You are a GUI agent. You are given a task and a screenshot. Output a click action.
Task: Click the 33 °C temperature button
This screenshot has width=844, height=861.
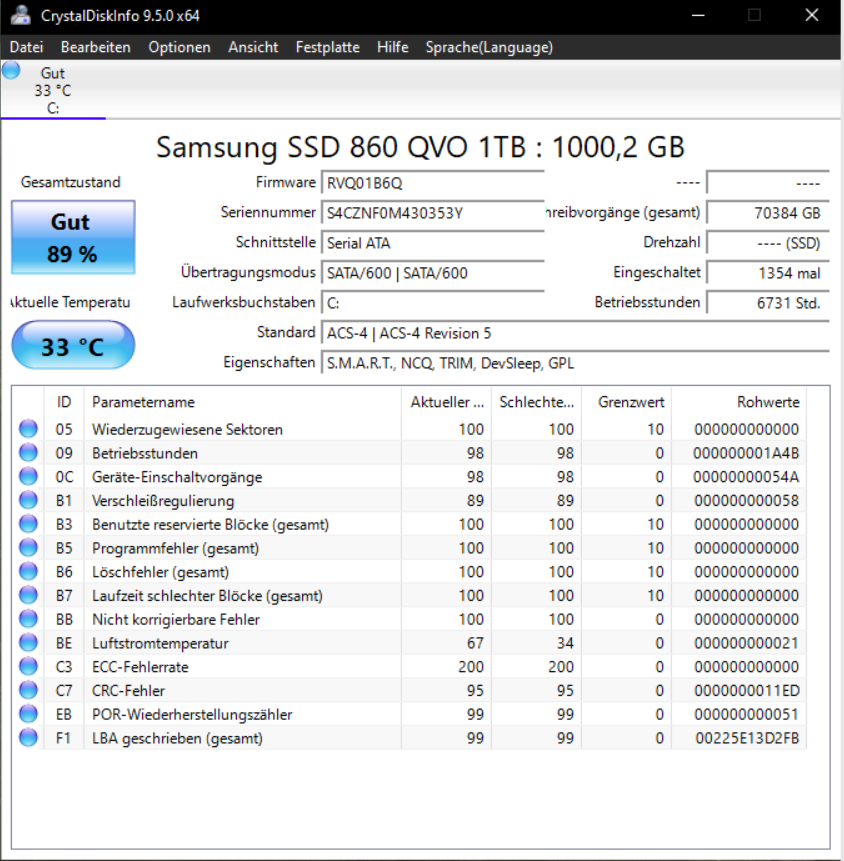pyautogui.click(x=73, y=346)
